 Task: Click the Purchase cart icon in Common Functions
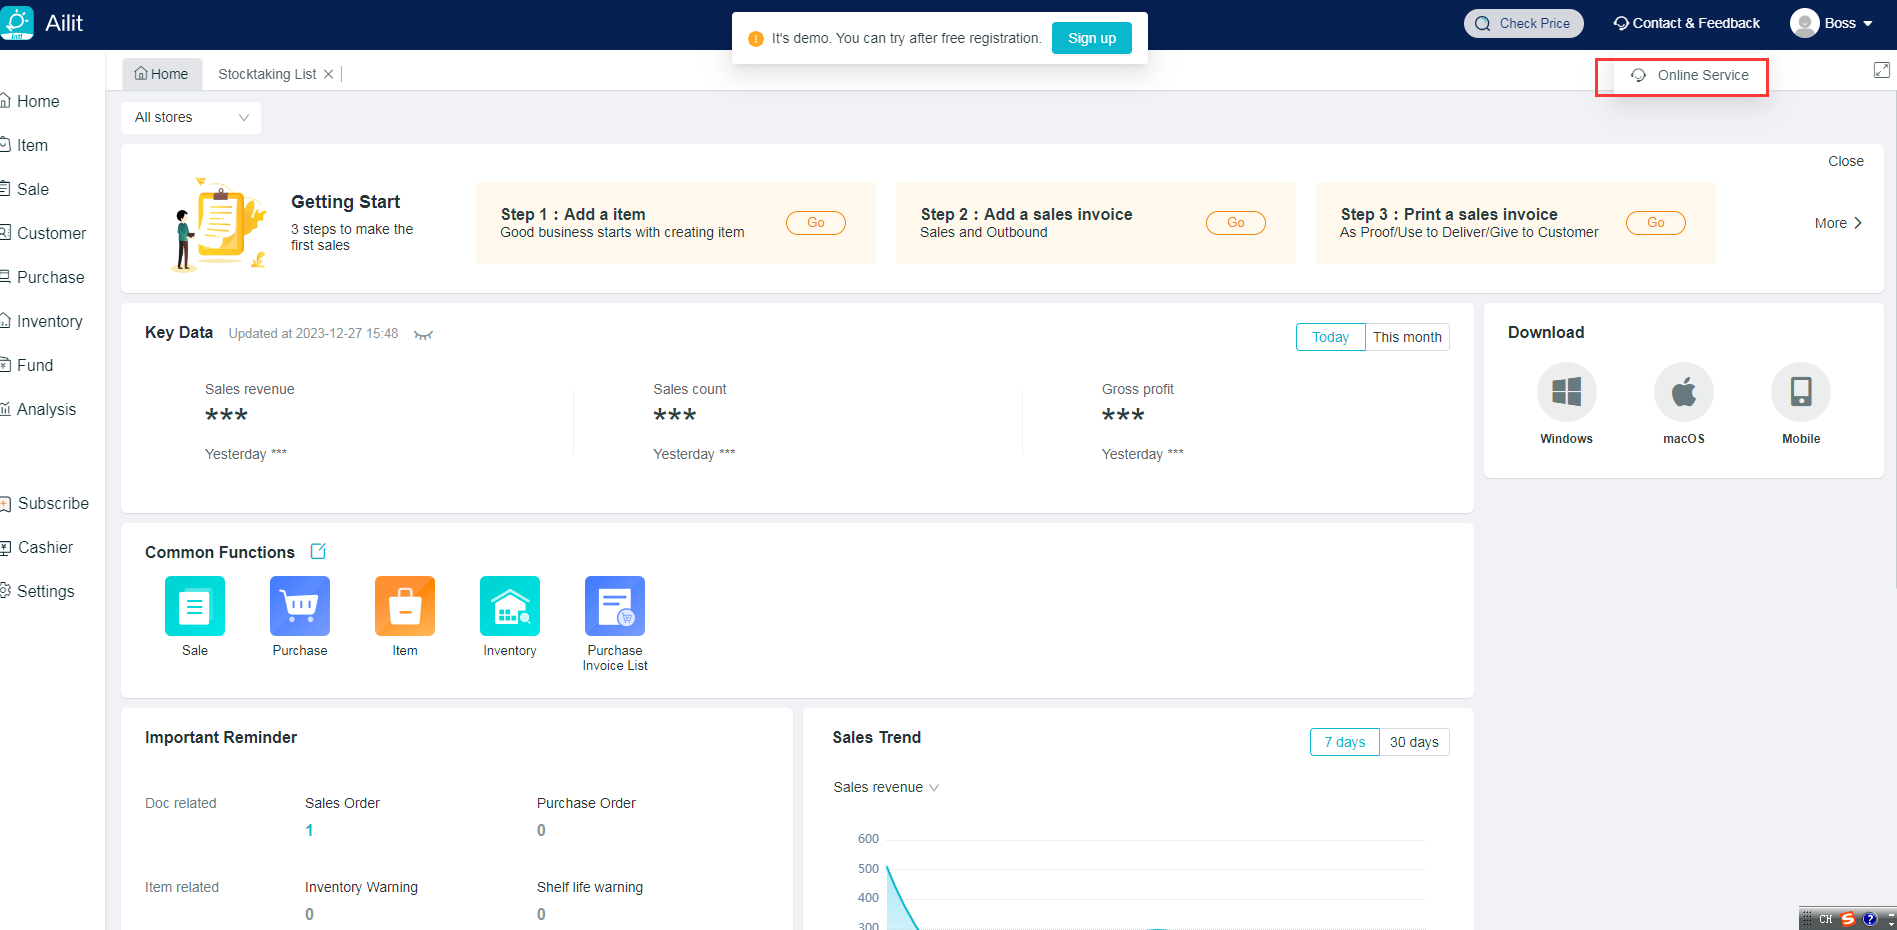coord(300,606)
